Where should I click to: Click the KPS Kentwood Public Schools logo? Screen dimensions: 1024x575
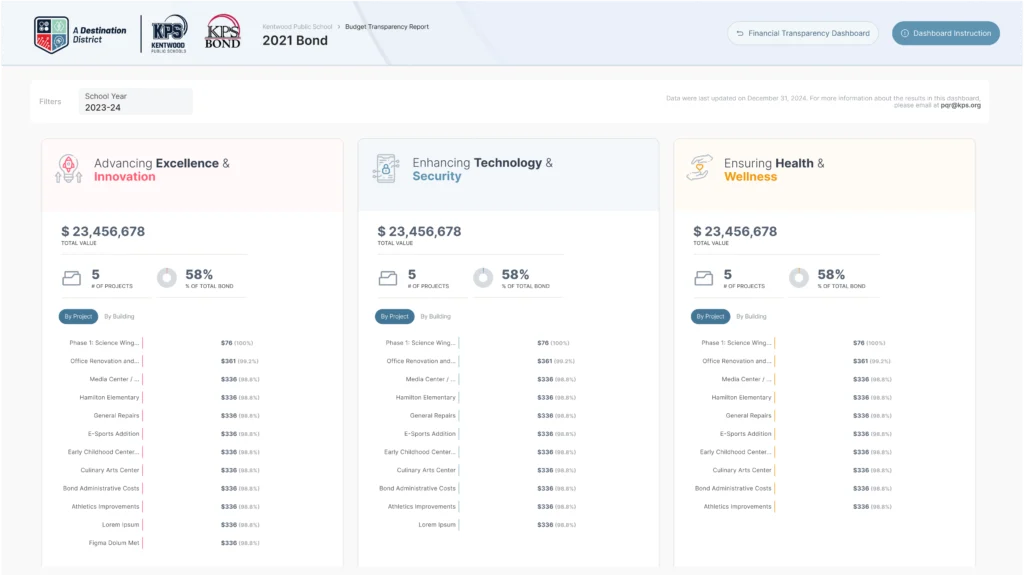(169, 33)
